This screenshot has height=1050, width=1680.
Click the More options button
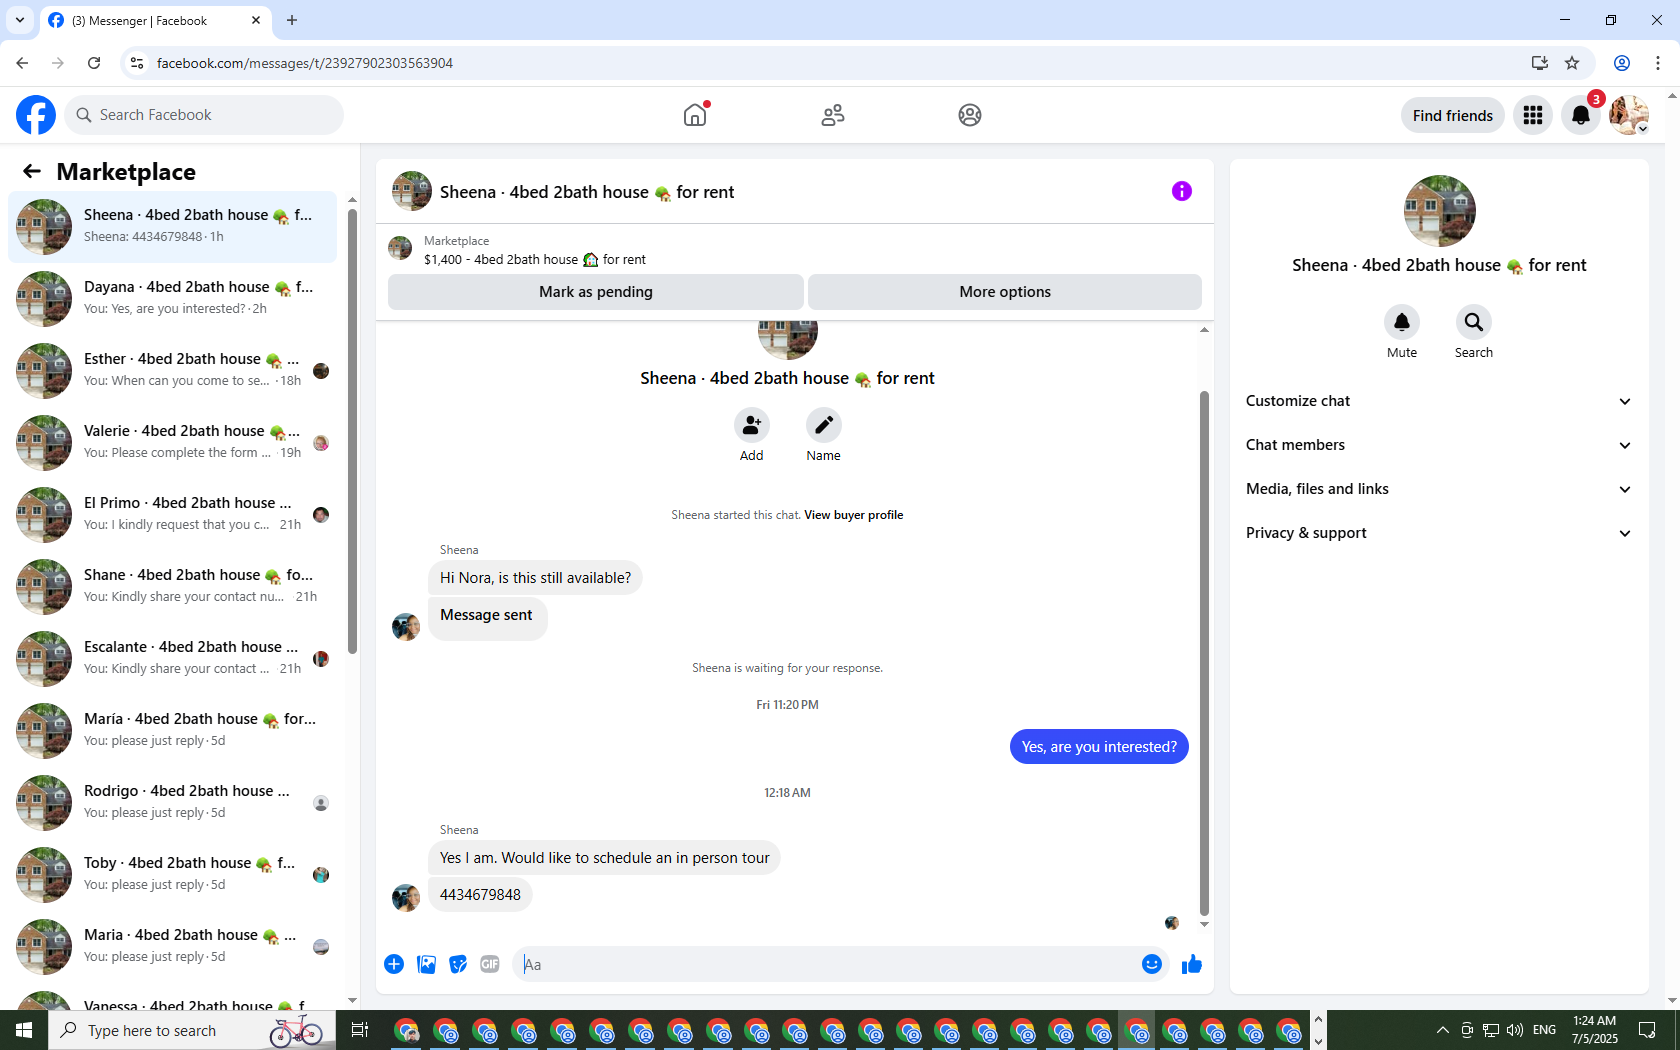[1005, 292]
